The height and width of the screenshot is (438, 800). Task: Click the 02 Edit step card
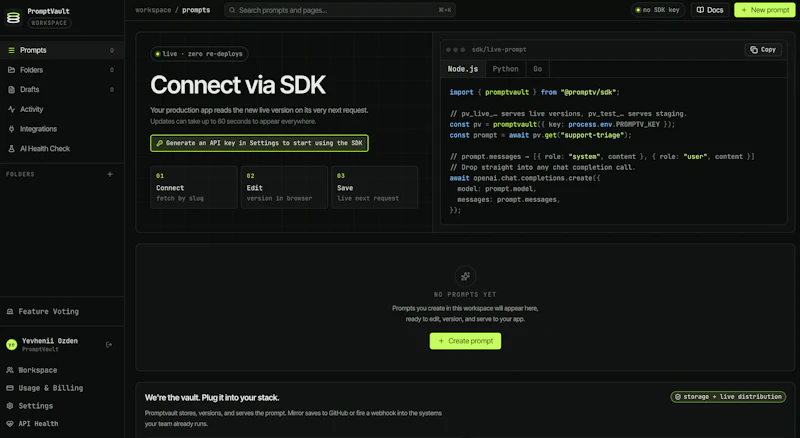[284, 187]
